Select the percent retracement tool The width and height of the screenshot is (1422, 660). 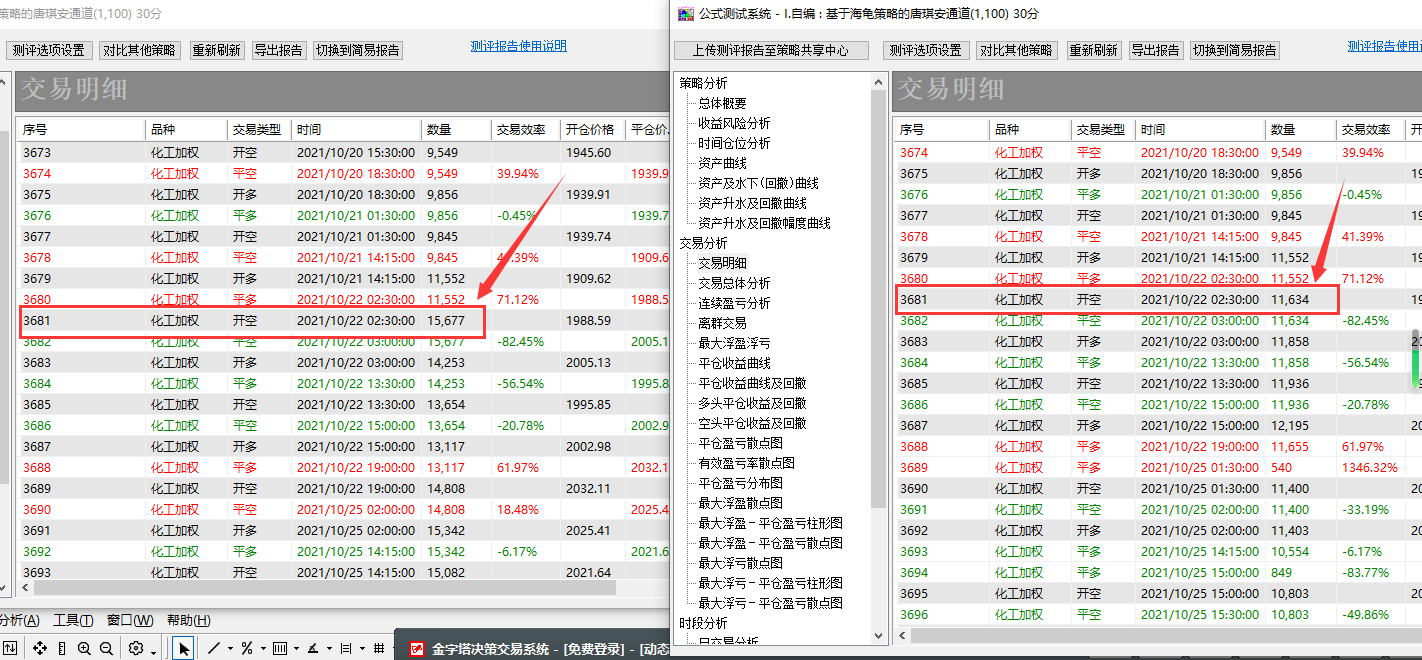[x=247, y=648]
